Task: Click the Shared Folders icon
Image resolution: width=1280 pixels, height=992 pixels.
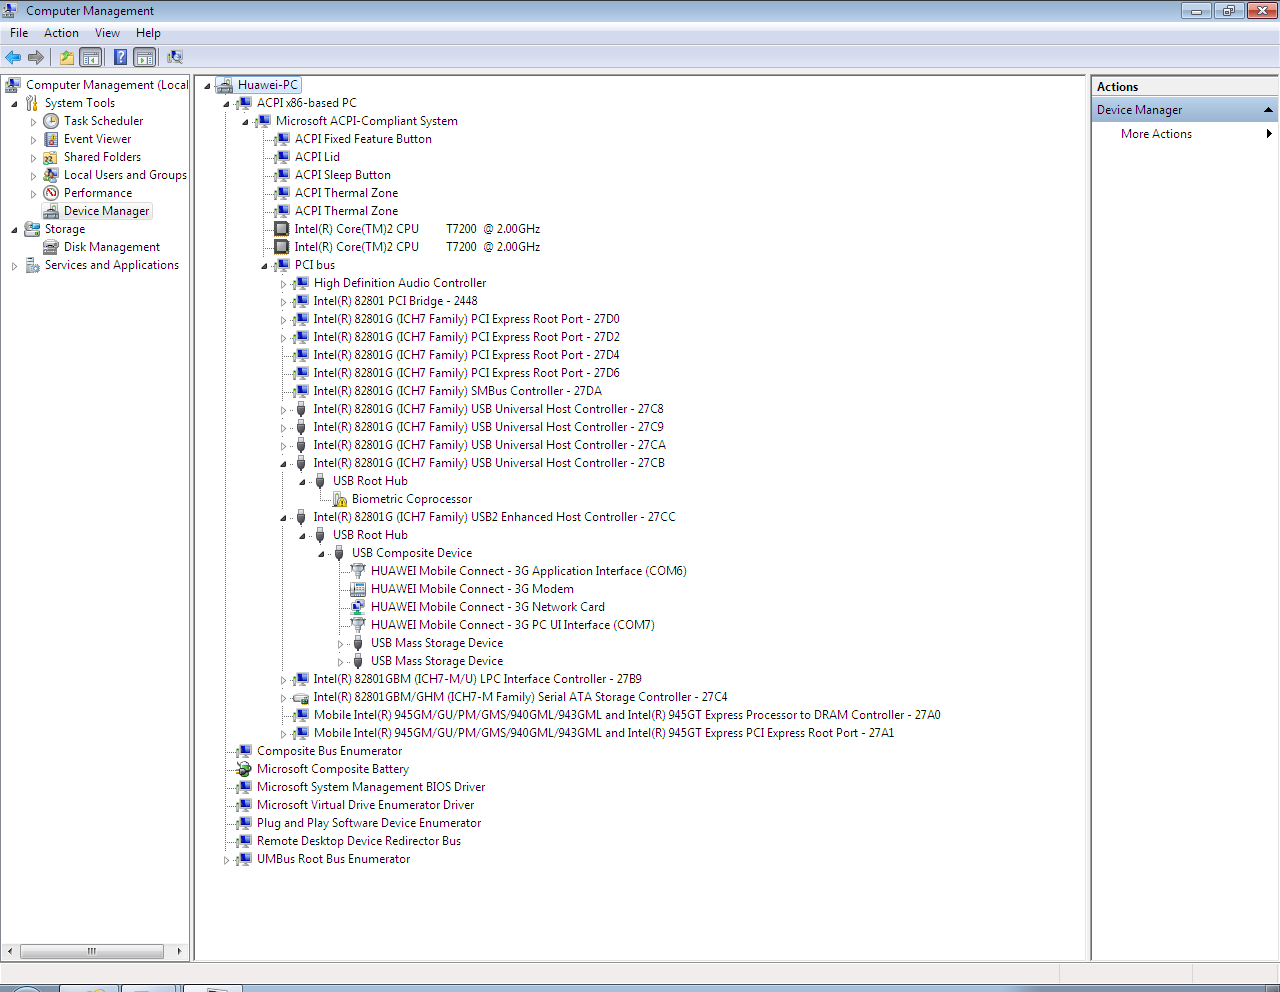Action: point(51,157)
